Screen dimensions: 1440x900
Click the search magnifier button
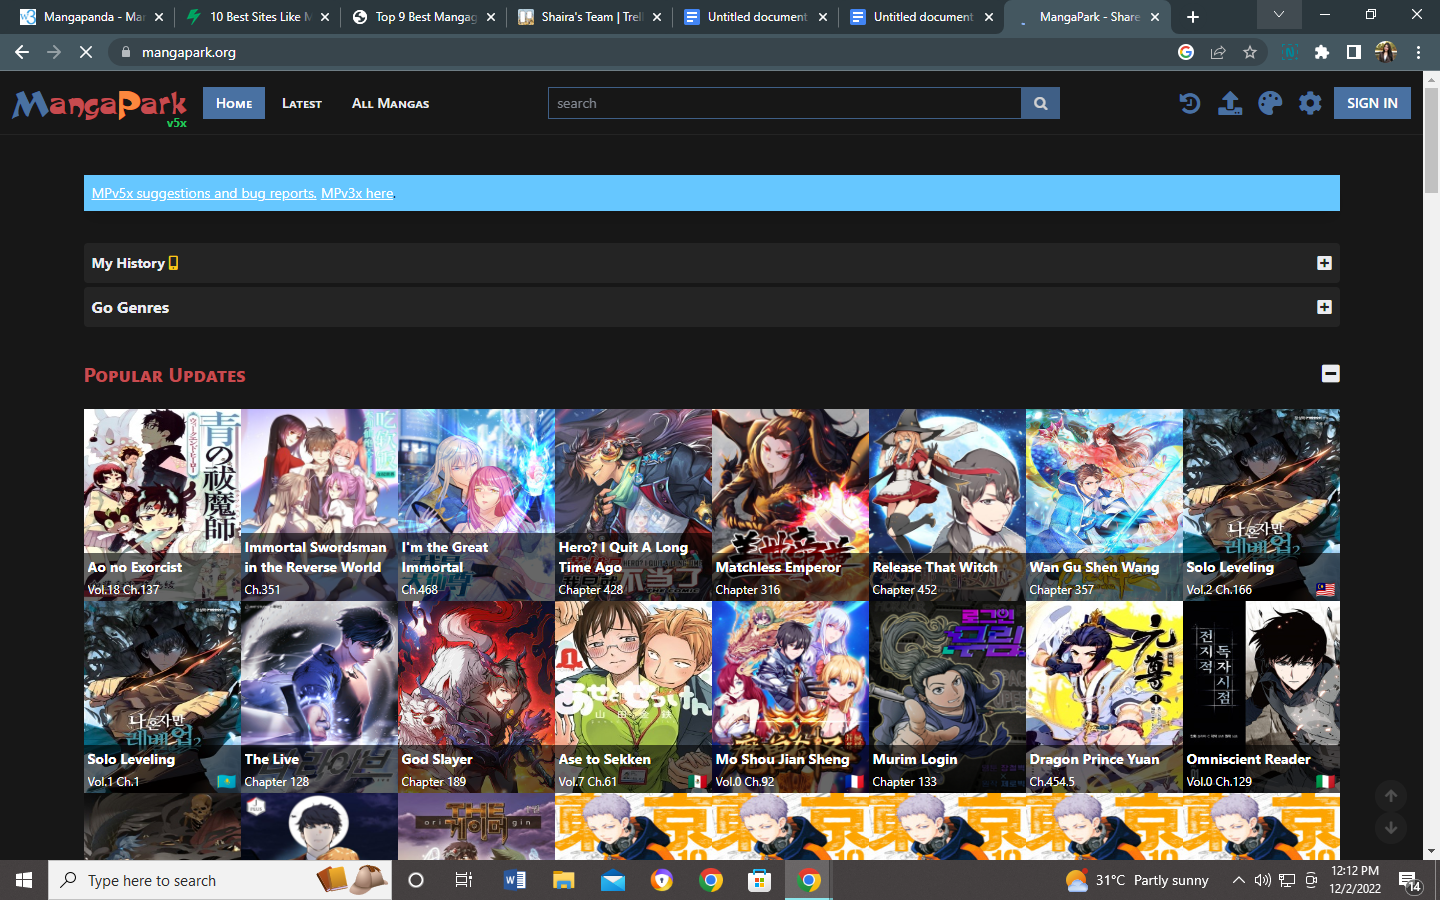(x=1040, y=103)
